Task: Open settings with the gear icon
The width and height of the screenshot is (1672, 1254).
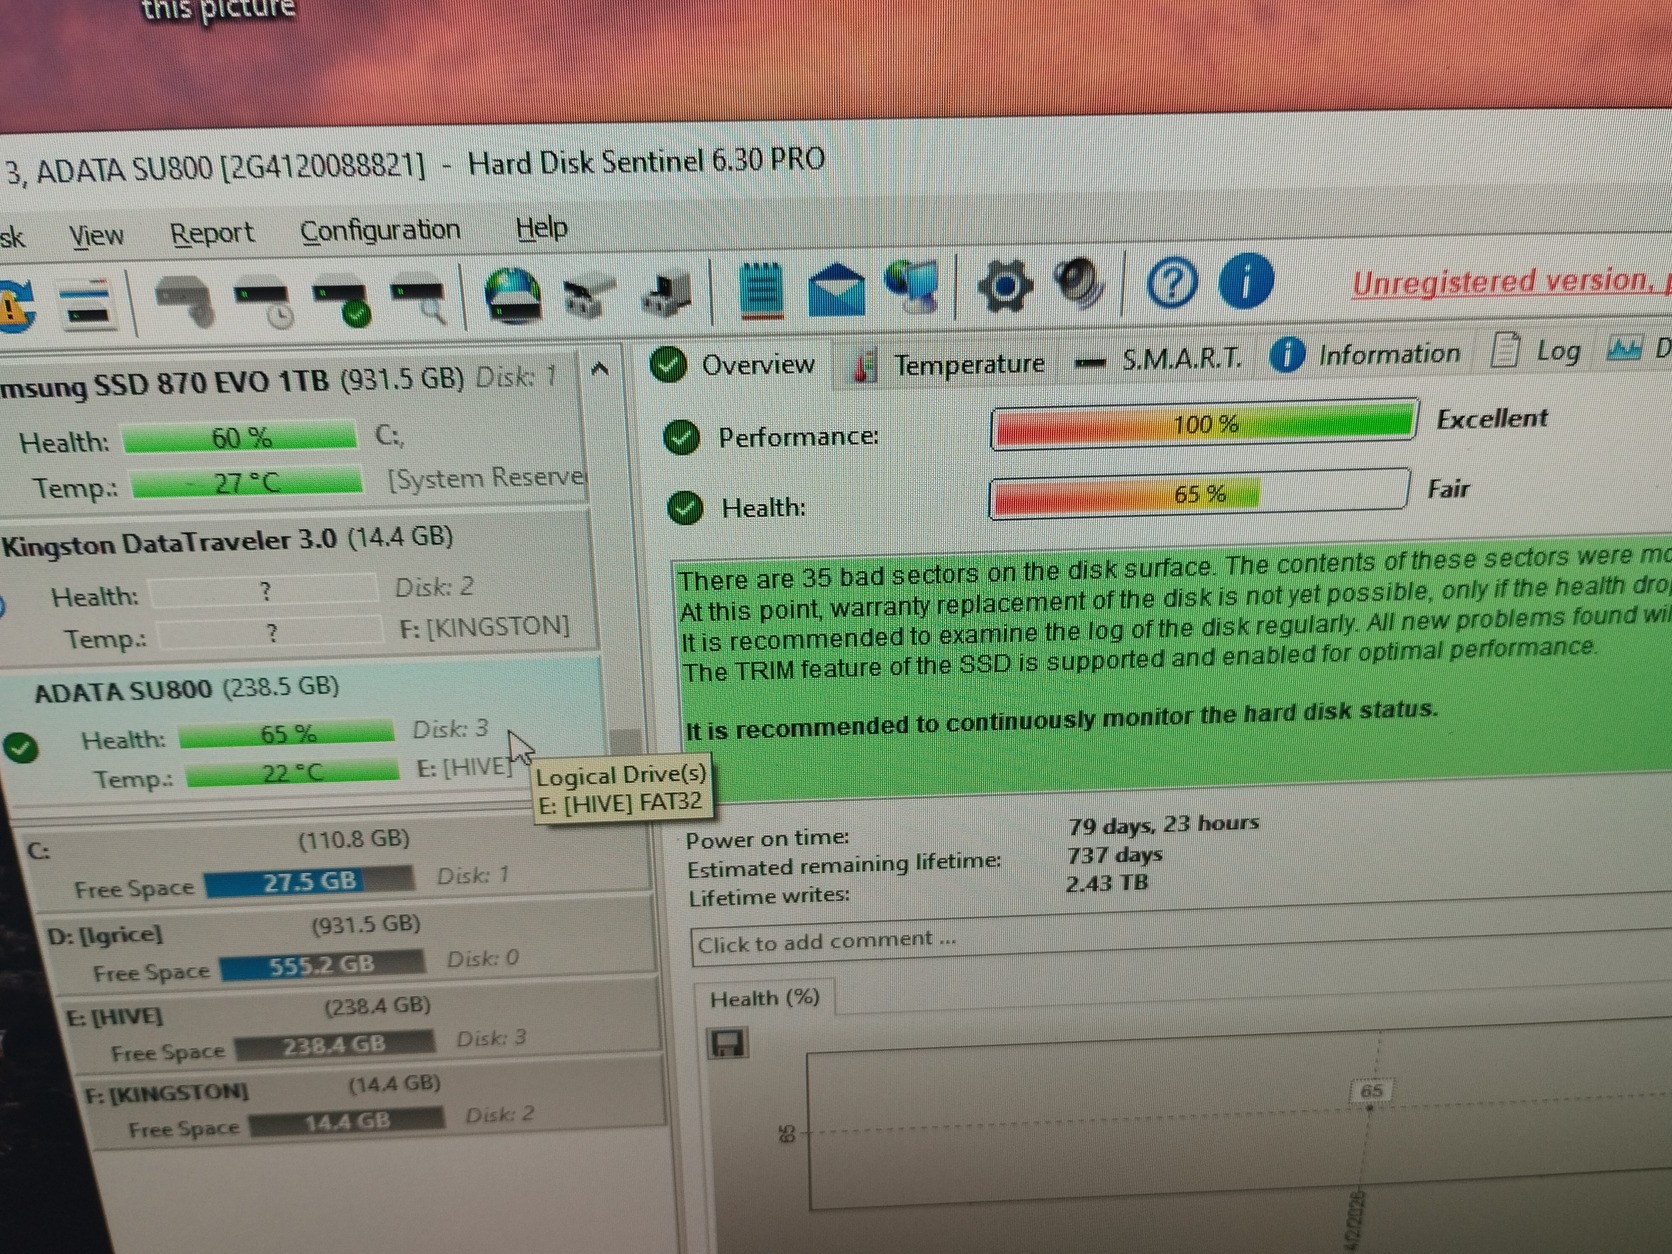Action: (x=1004, y=286)
